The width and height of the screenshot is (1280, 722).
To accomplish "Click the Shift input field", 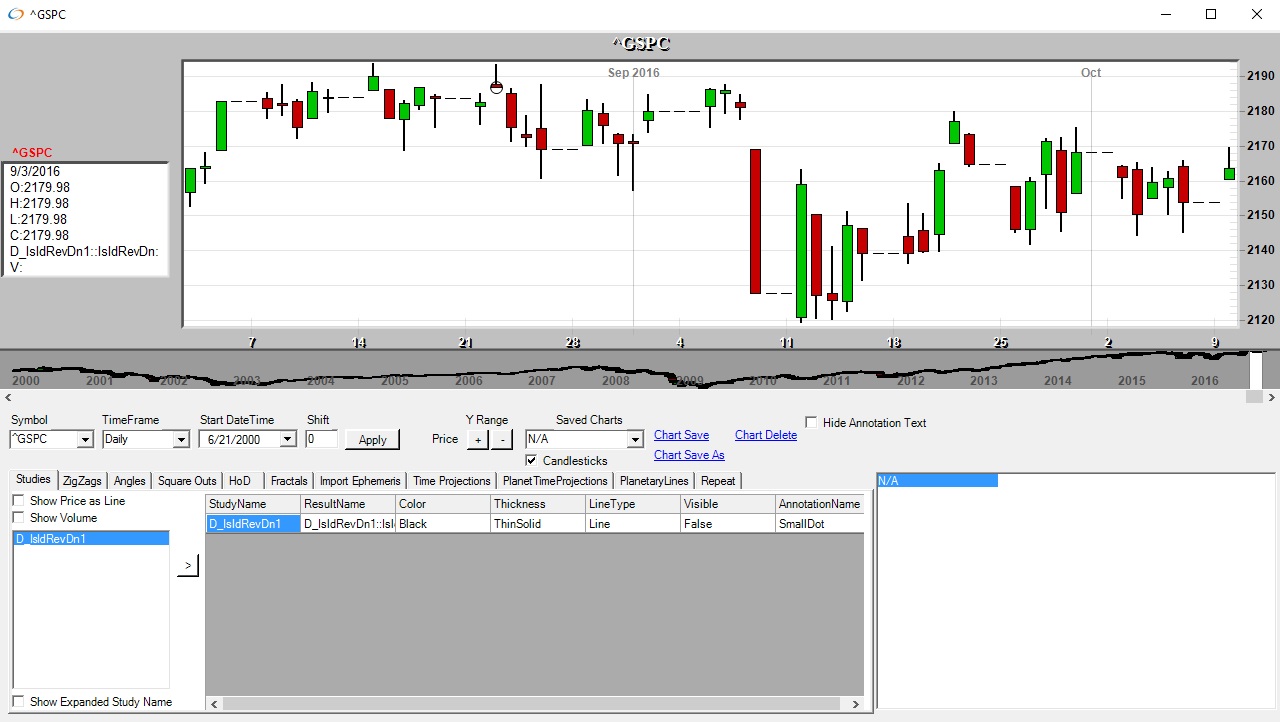I will coord(322,439).
